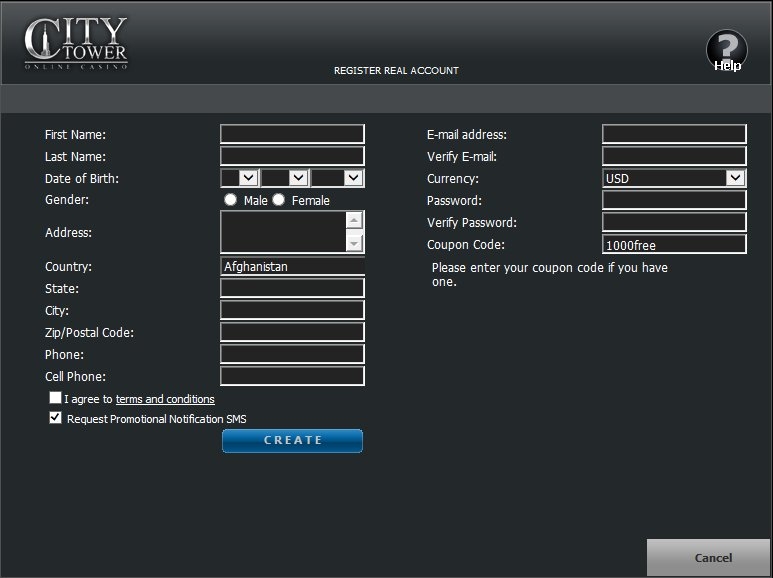Focus the E-mail address field
This screenshot has width=773, height=578.
[x=674, y=134]
